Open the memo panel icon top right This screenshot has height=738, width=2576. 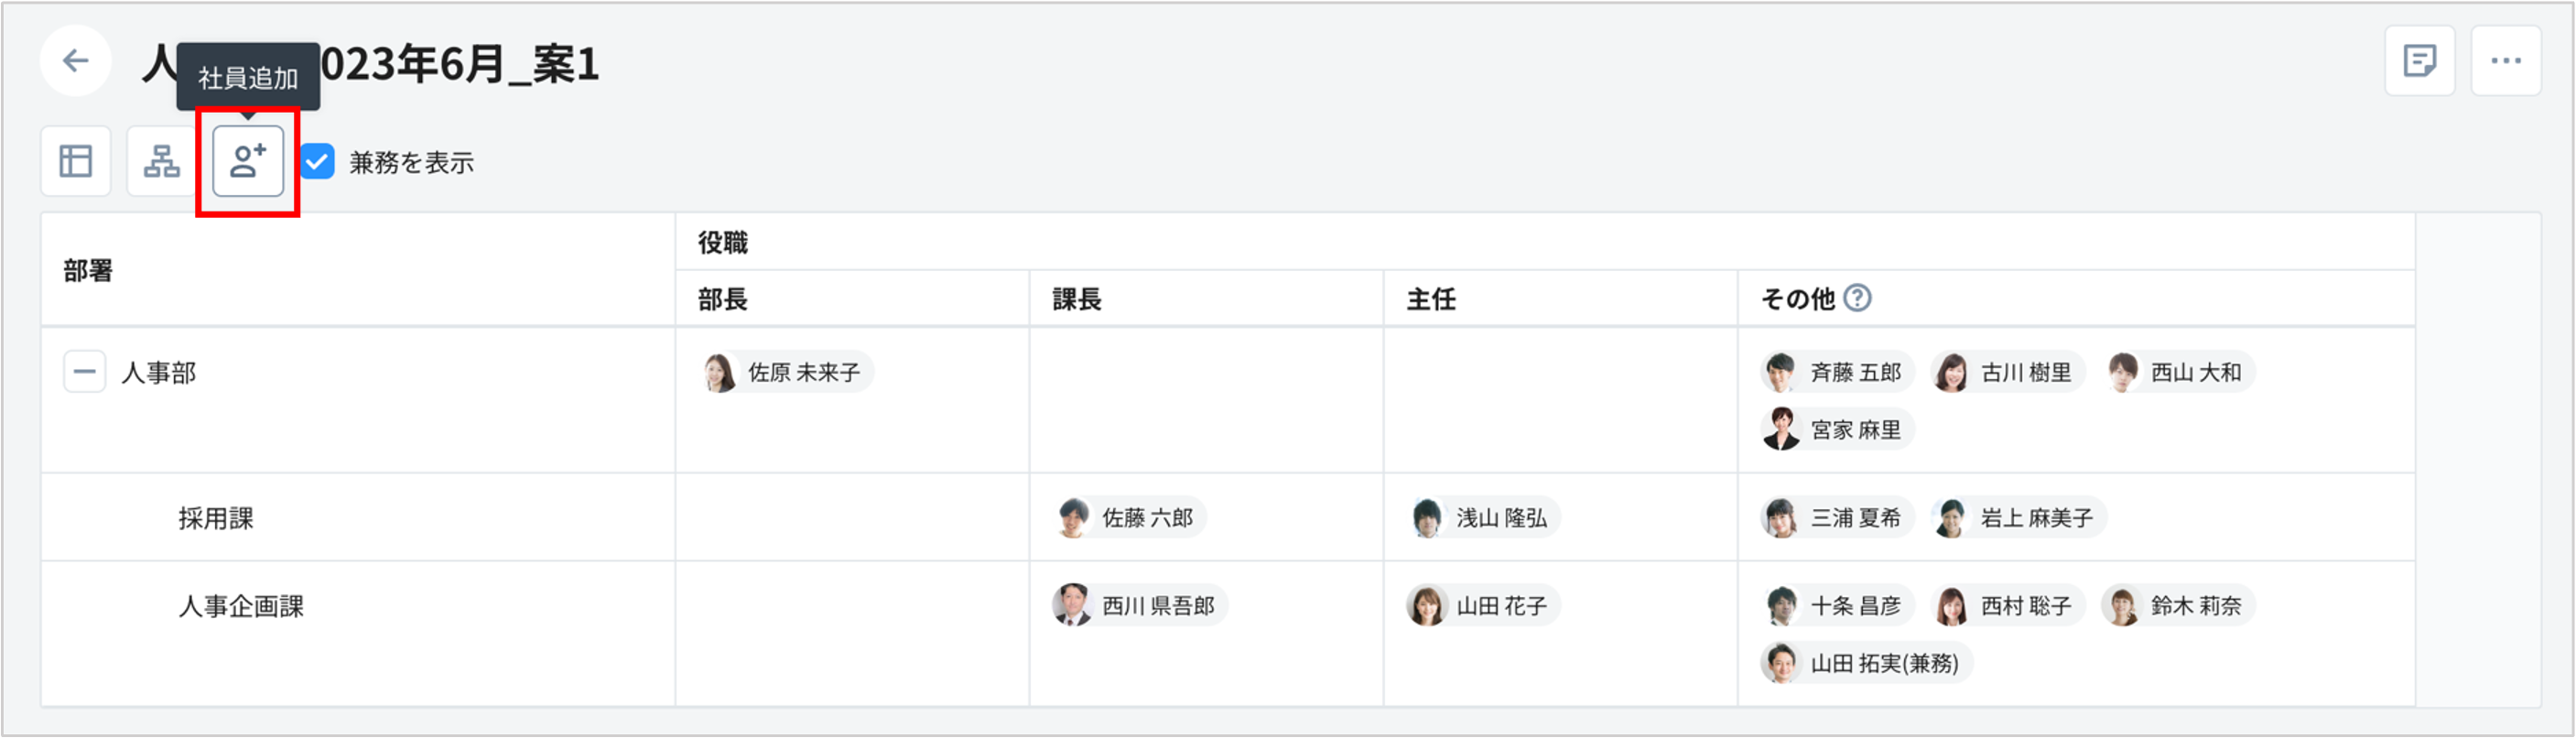[x=2419, y=60]
